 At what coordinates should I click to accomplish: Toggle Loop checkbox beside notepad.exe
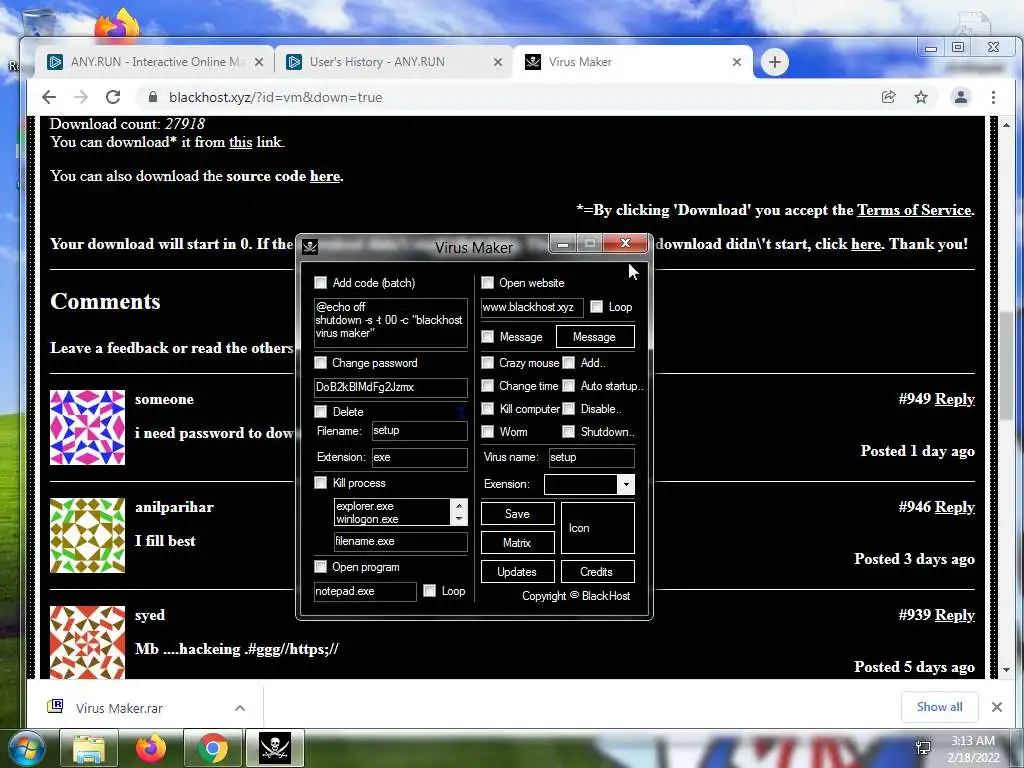430,590
